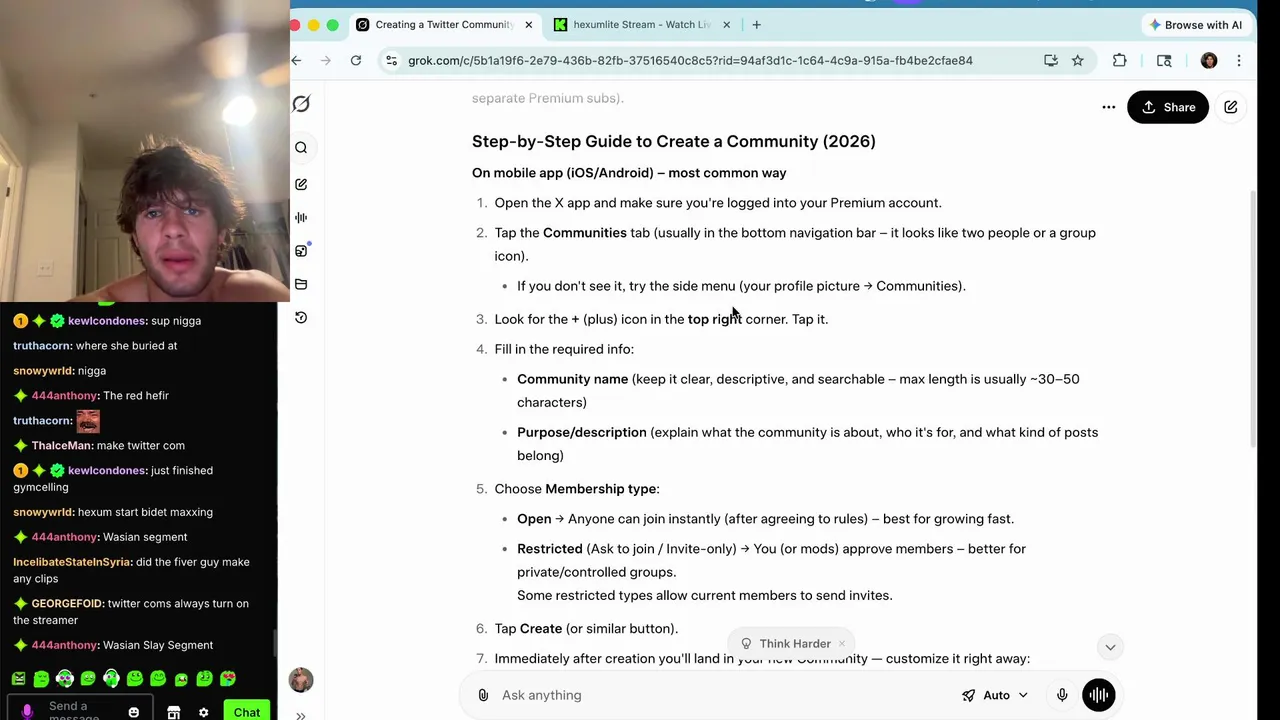Viewport: 1280px width, 720px height.
Task: Open the browser extensions puzzle icon
Action: pos(1120,61)
